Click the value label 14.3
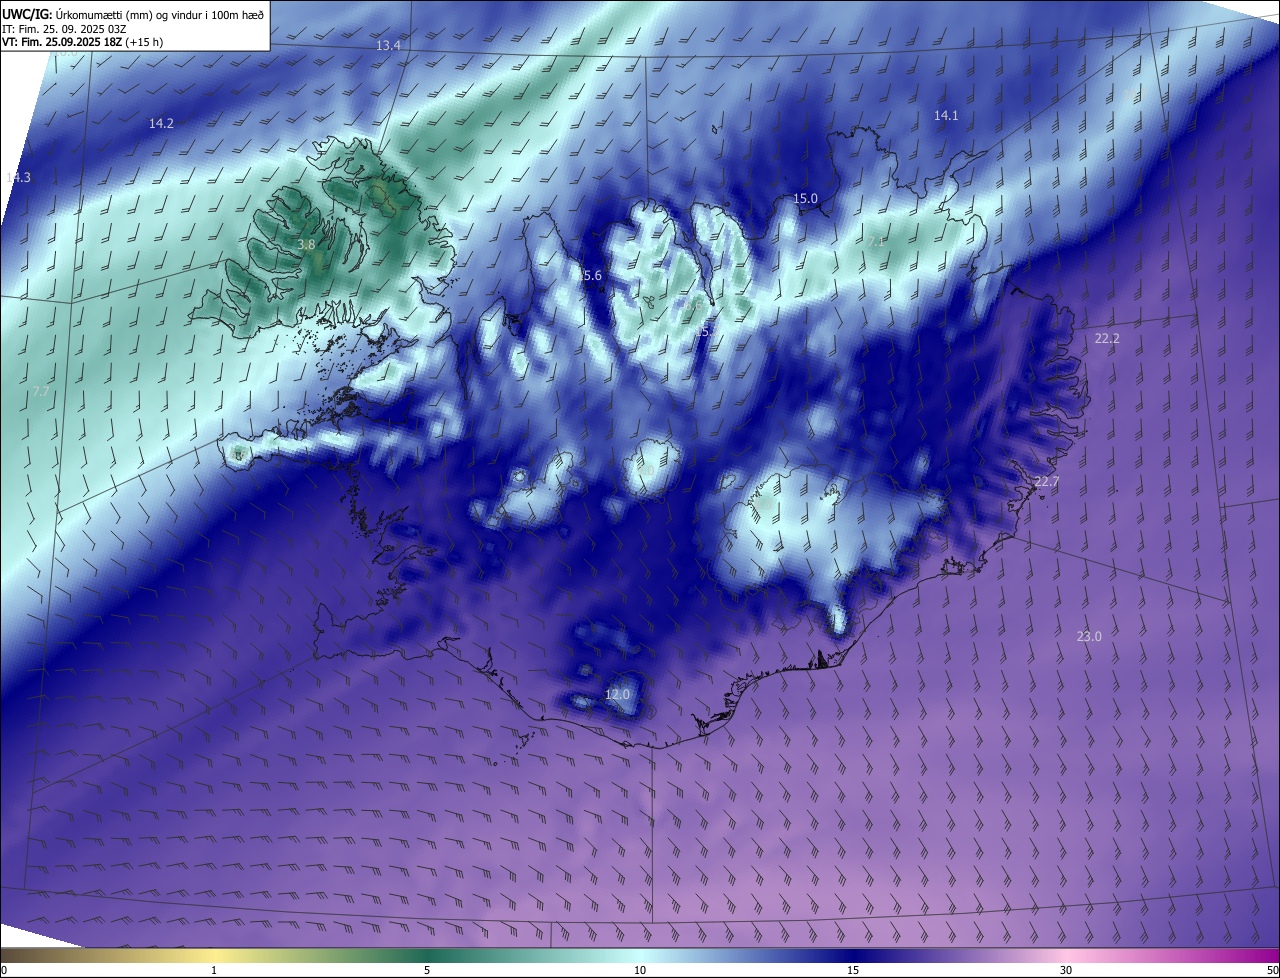The image size is (1280, 978). (18, 177)
